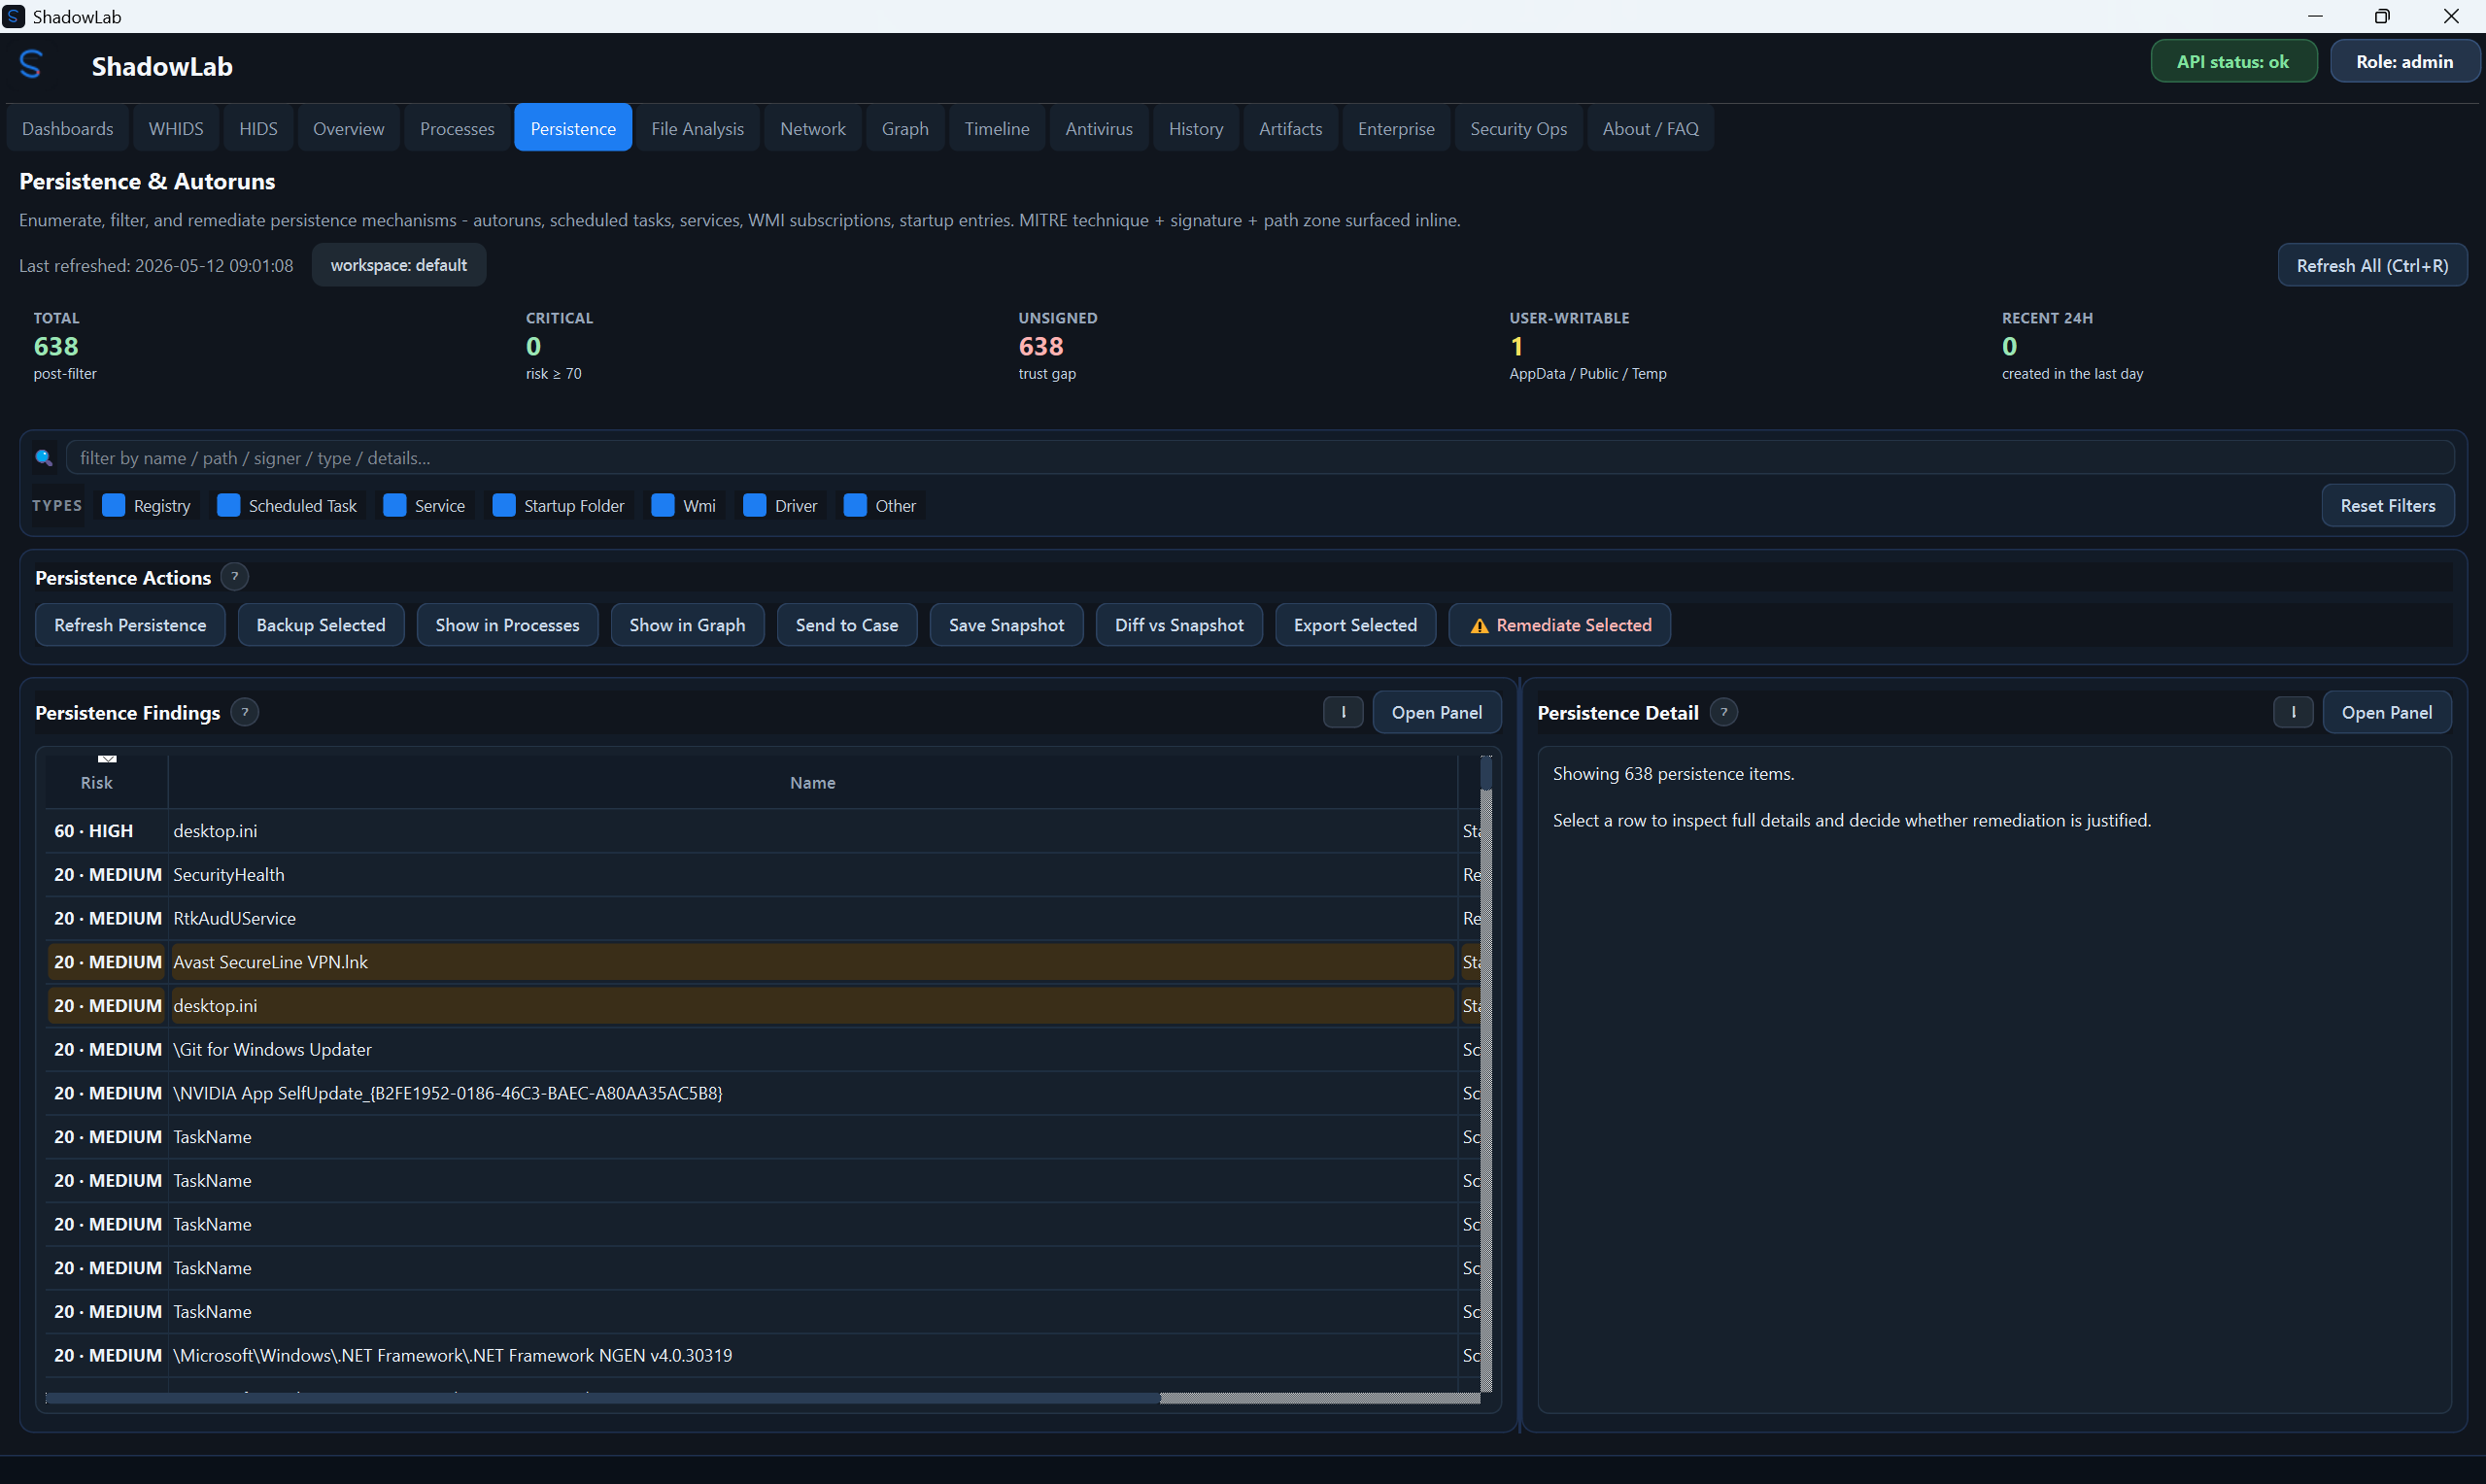Open the Security Ops tab
The image size is (2486, 1484).
1518,128
